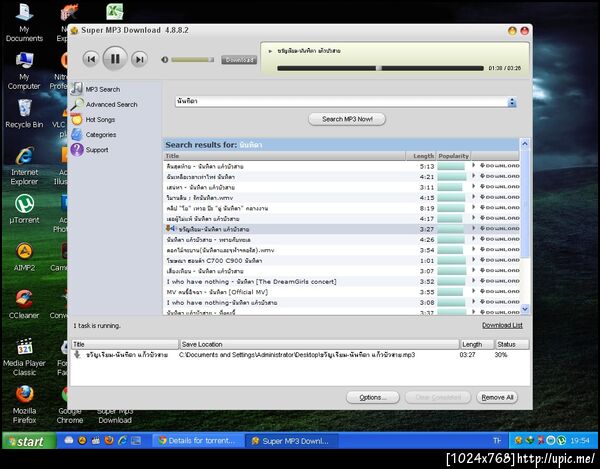Open AIMP2 desktop icon
The image size is (600, 469).
coord(24,257)
